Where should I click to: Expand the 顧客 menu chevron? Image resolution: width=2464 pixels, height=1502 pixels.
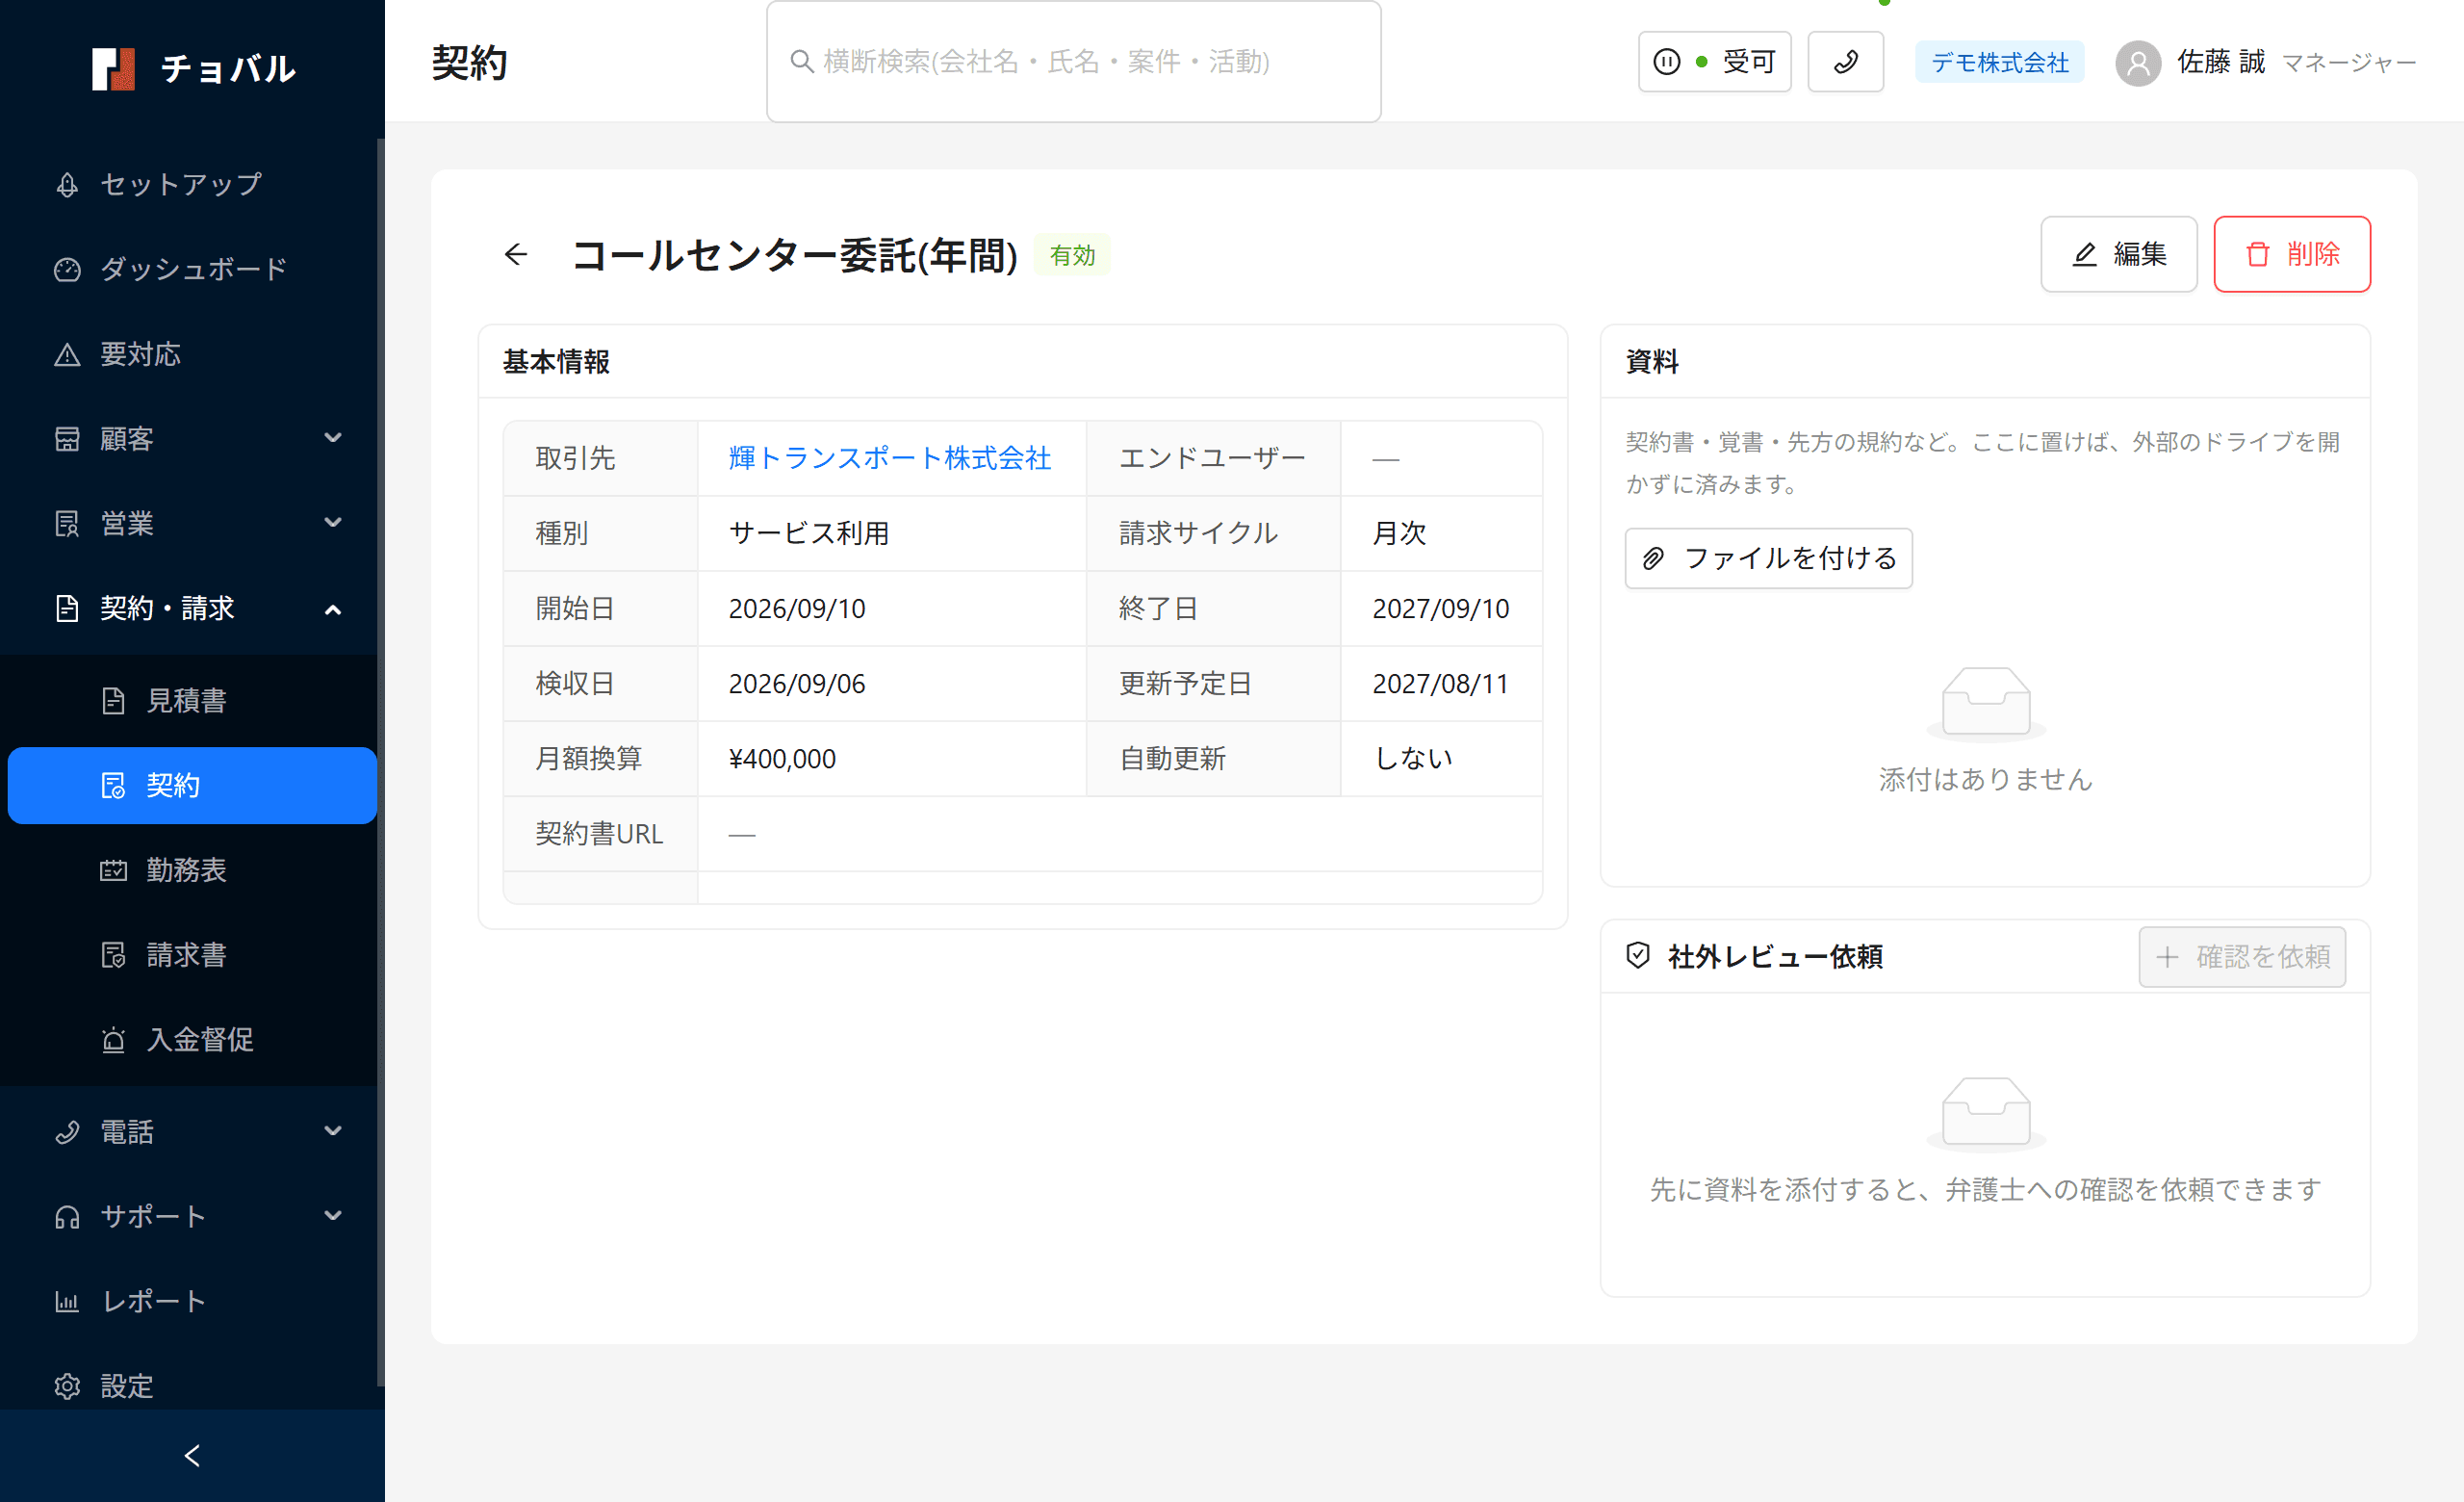click(333, 438)
